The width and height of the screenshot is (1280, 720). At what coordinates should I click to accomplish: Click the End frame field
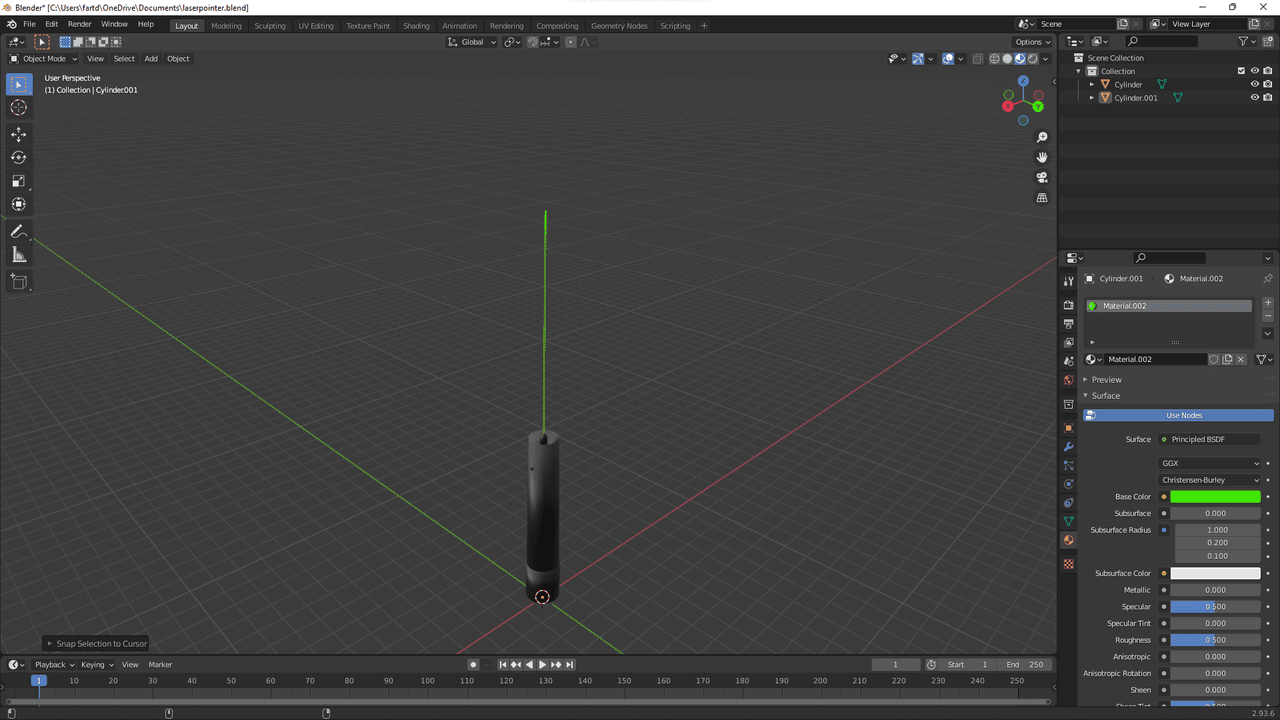point(1025,665)
